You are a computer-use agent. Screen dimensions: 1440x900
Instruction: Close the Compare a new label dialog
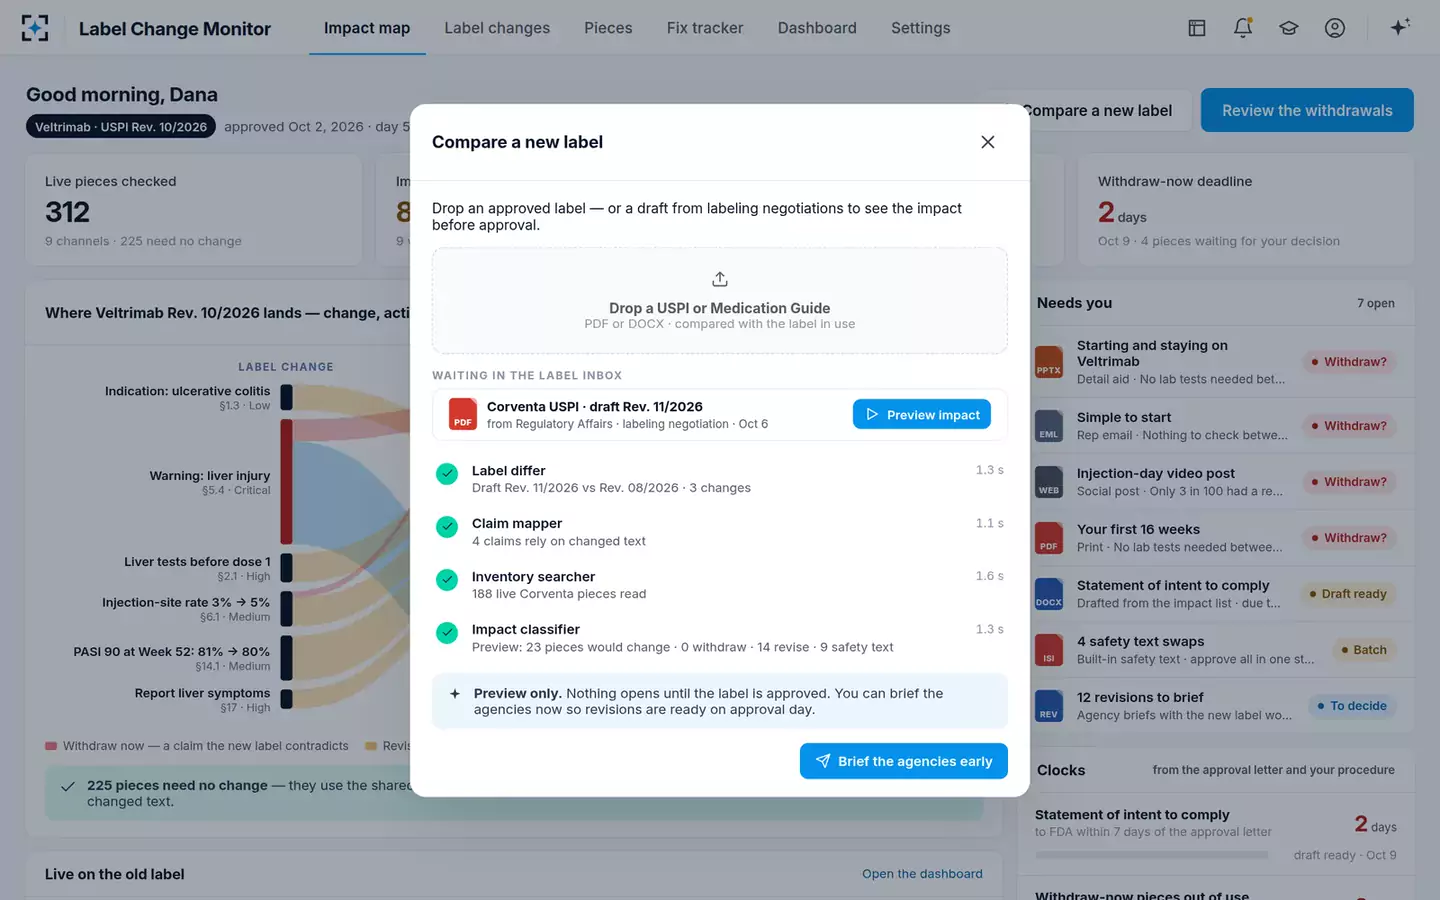click(x=988, y=142)
